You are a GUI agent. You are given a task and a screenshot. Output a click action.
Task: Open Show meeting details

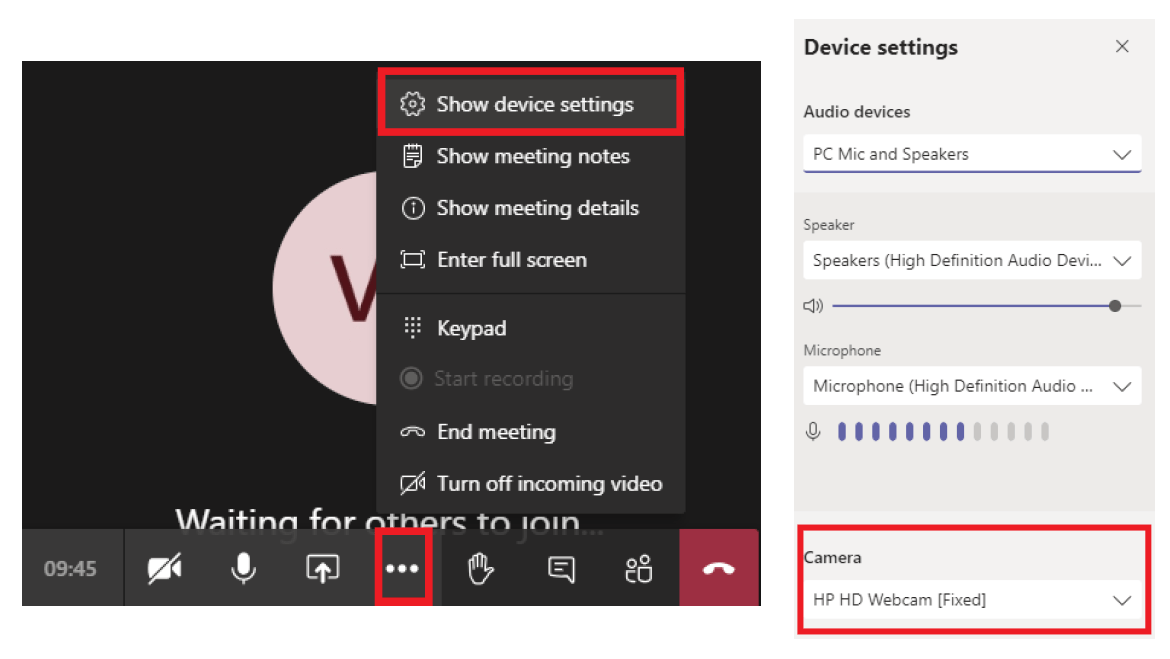531,207
